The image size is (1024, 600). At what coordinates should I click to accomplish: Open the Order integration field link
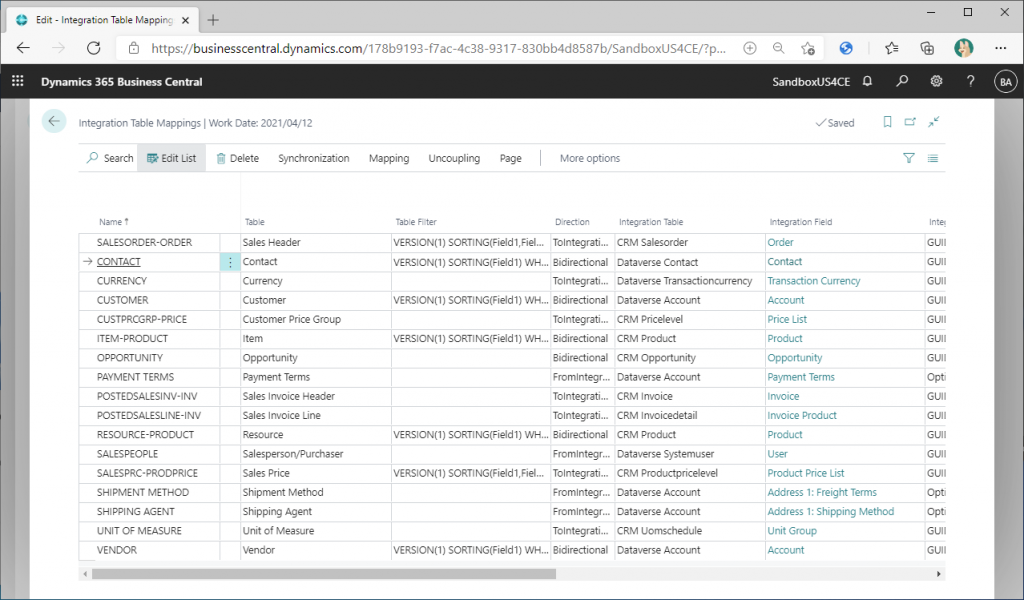coord(780,242)
